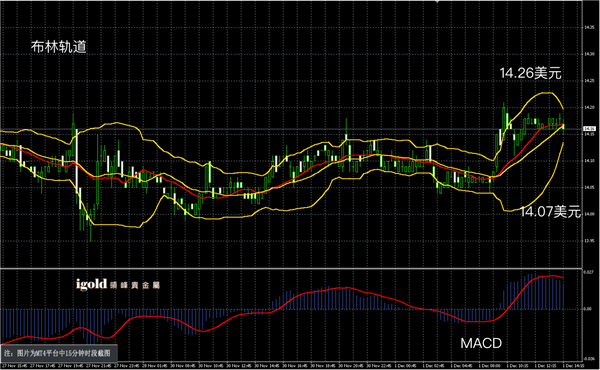Click the current price tag on price axis
Viewport: 600px width, 370px height.
(x=590, y=129)
